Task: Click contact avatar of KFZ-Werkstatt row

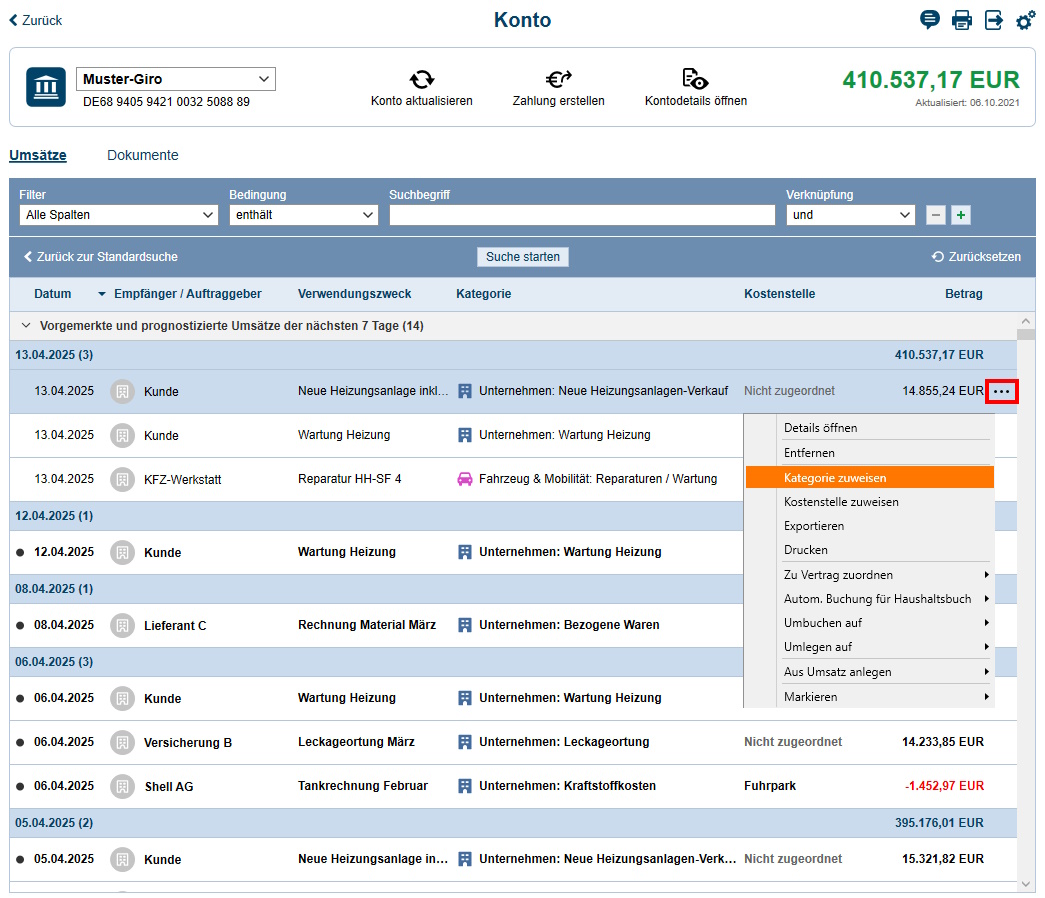Action: click(122, 479)
